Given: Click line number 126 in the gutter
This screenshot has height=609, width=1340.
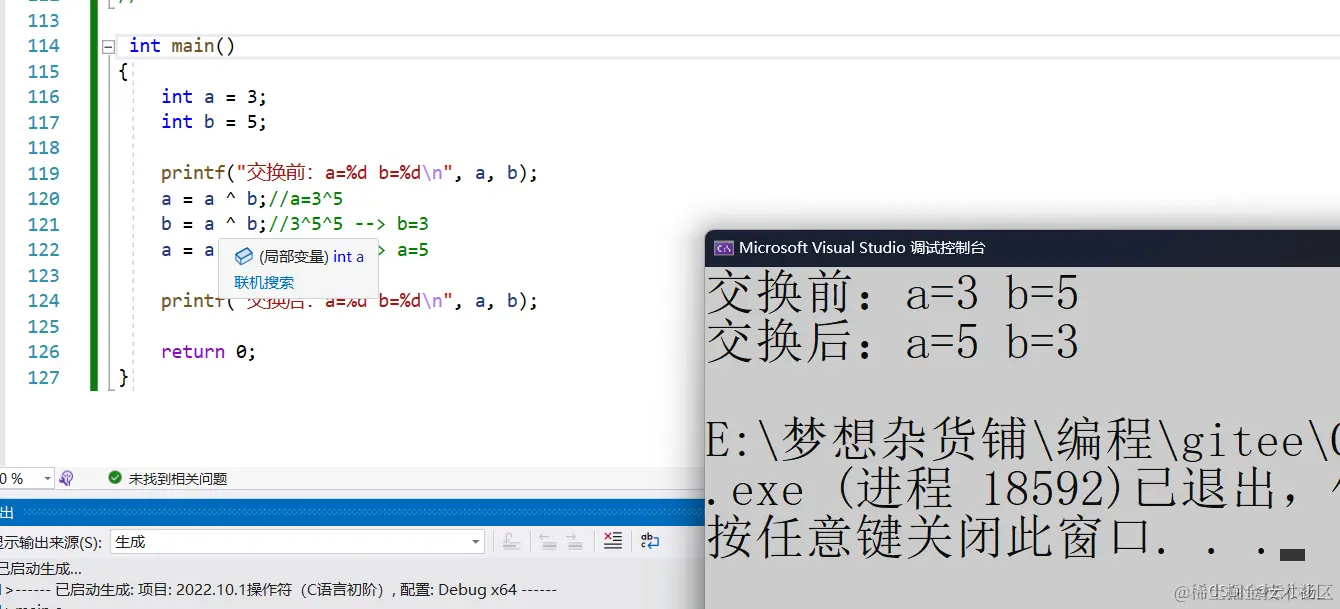Looking at the screenshot, I should tap(44, 352).
